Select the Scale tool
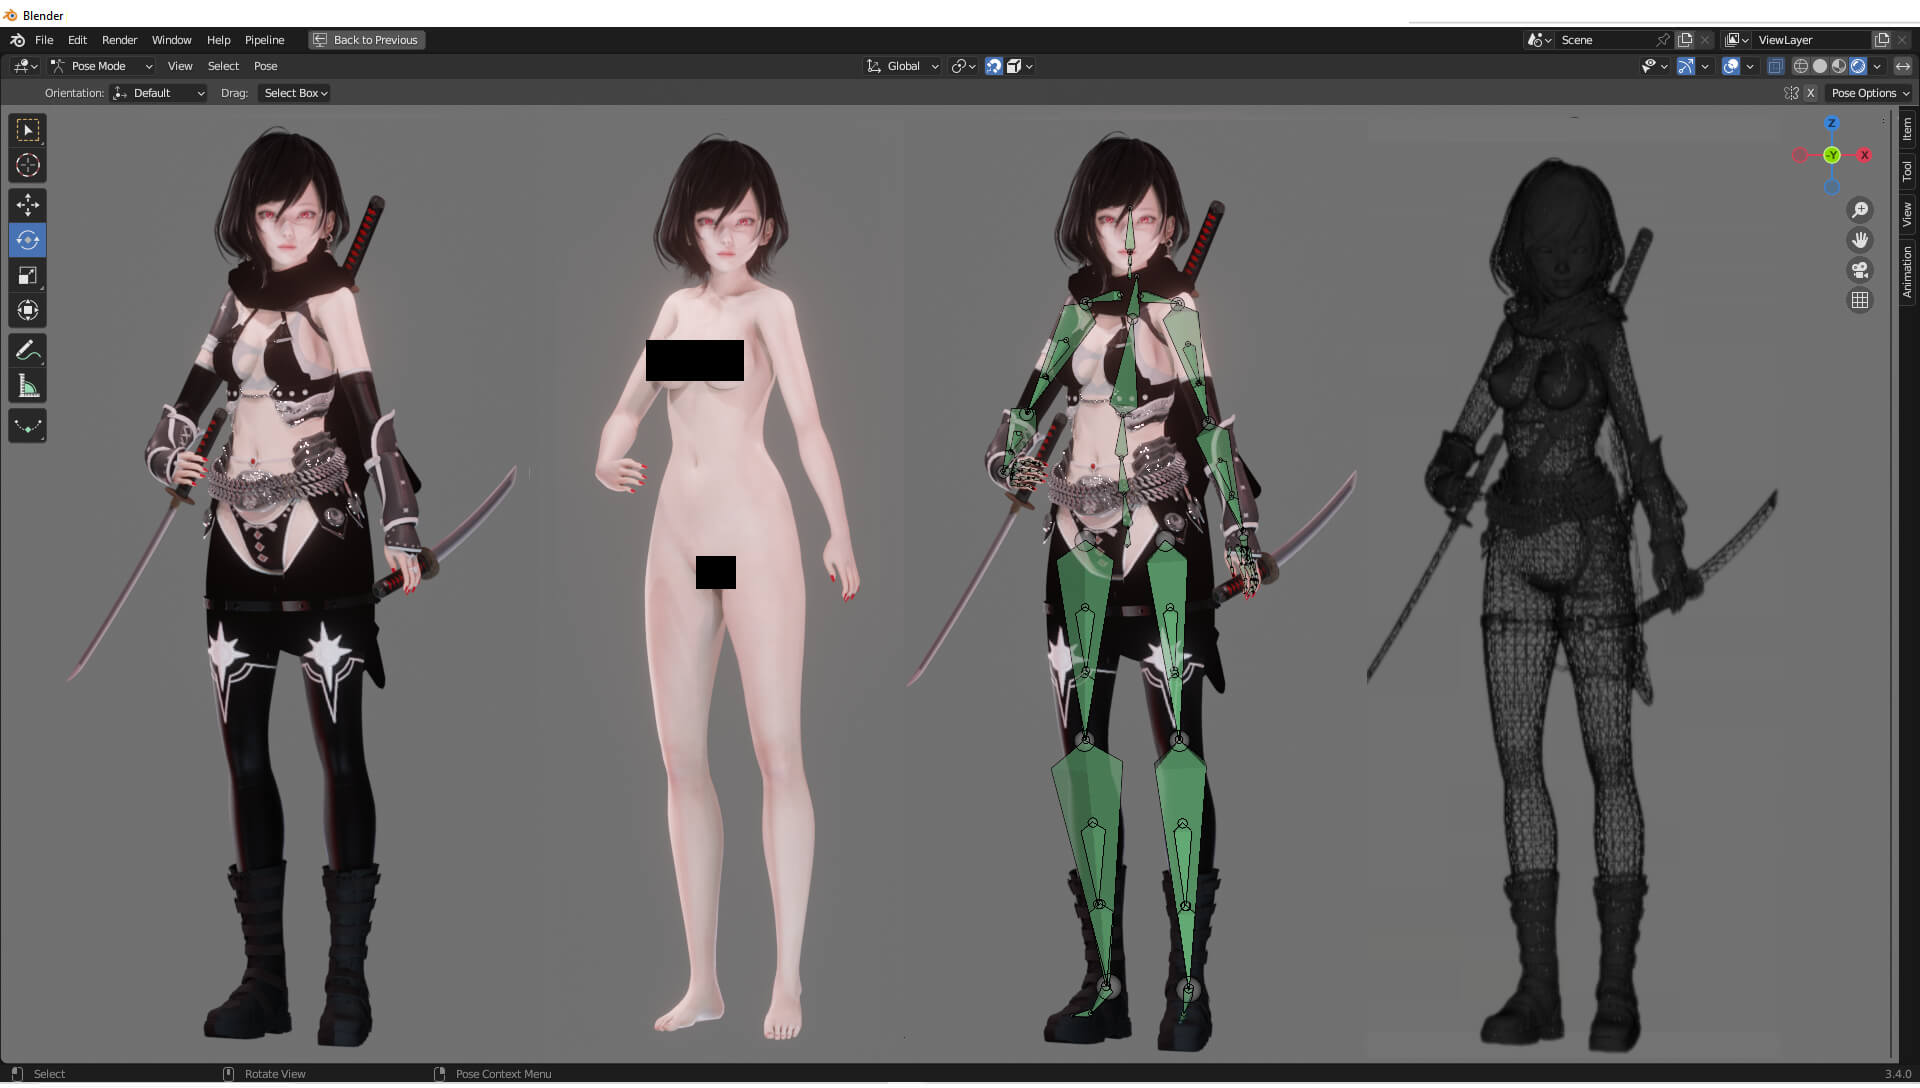Screen dimensions: 1920x1088 coord(27,275)
